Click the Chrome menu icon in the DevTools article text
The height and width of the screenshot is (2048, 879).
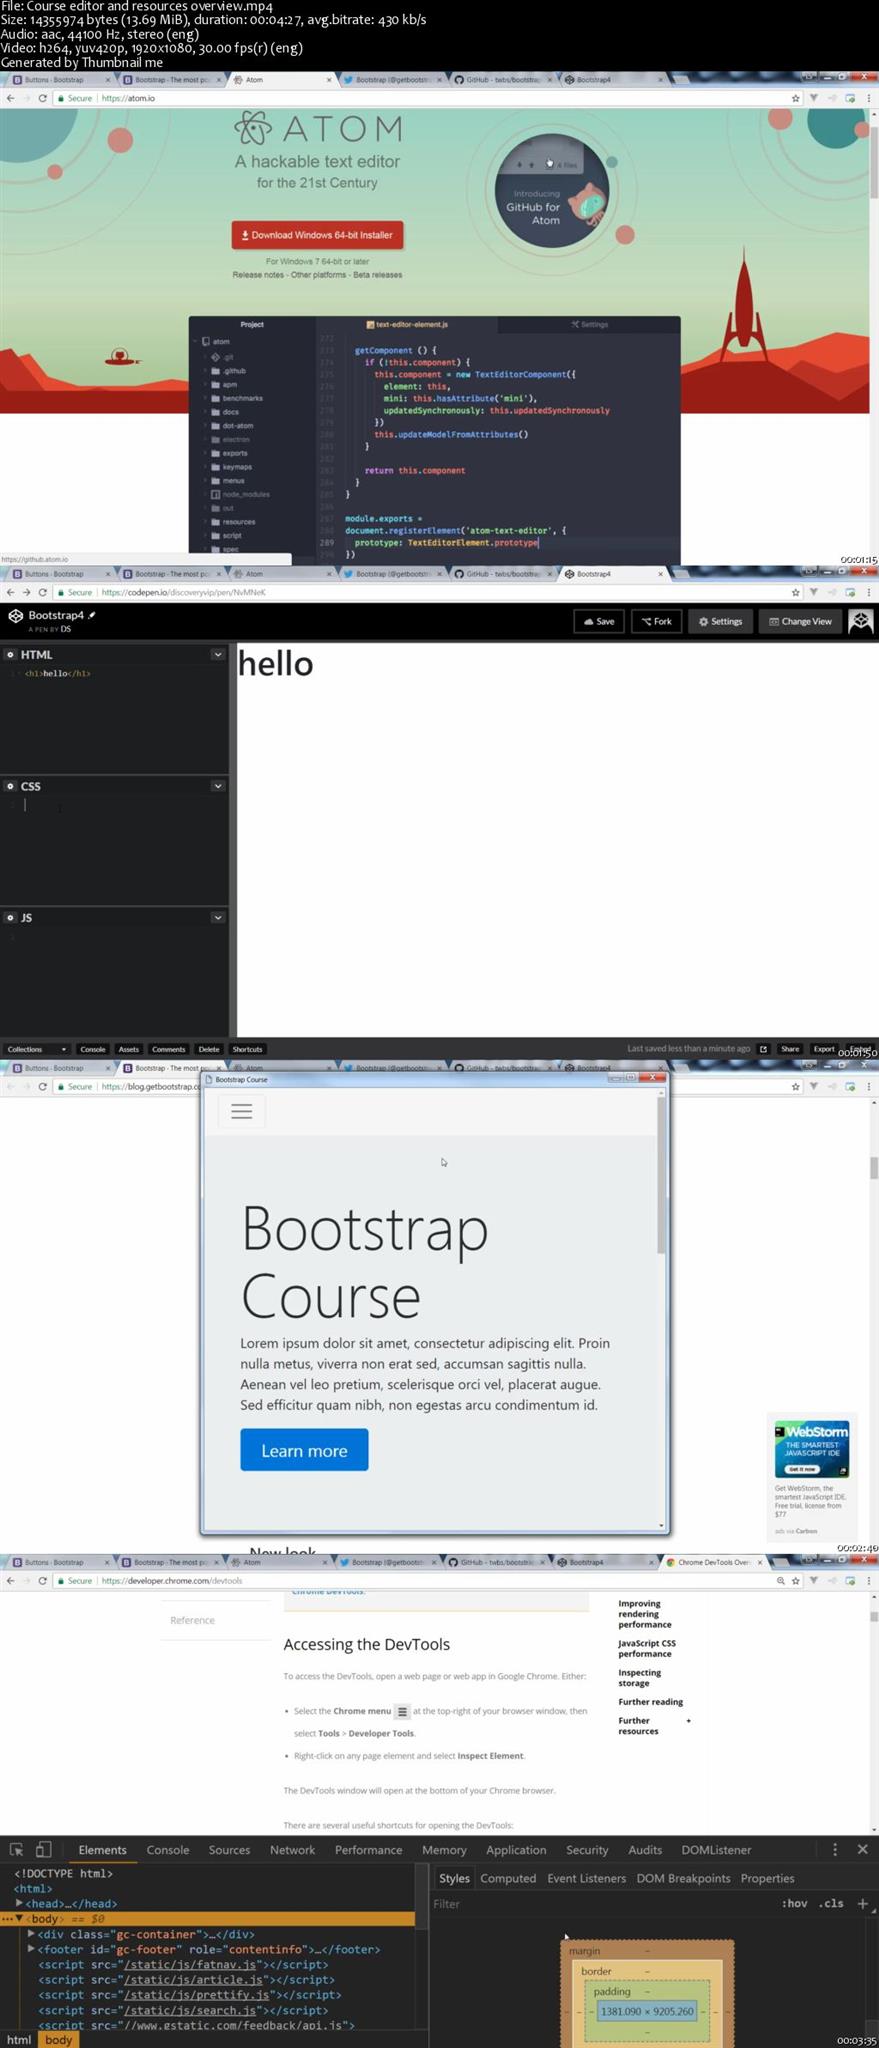pos(402,1712)
